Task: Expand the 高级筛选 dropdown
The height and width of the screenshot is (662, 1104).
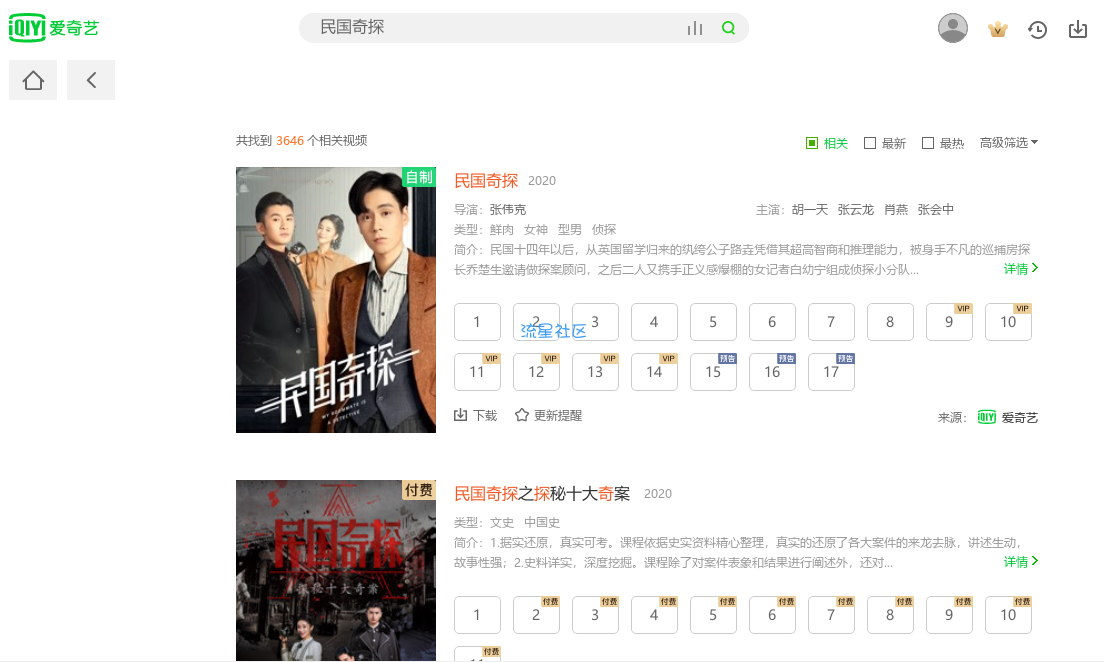Action: click(1009, 142)
